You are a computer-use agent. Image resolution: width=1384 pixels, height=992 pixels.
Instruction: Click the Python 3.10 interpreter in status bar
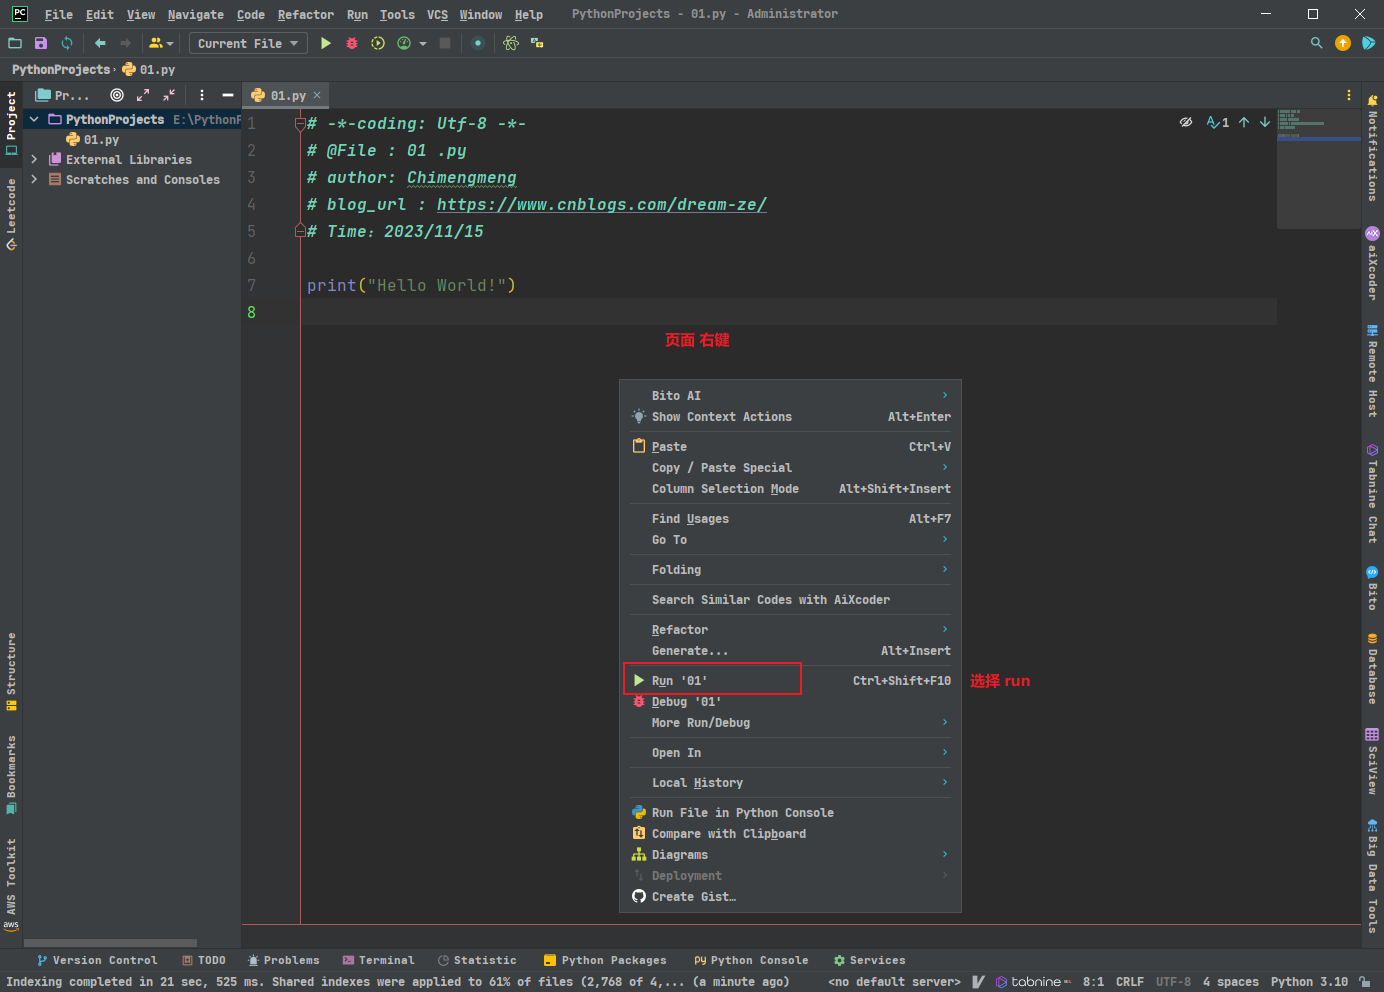pos(1309,982)
